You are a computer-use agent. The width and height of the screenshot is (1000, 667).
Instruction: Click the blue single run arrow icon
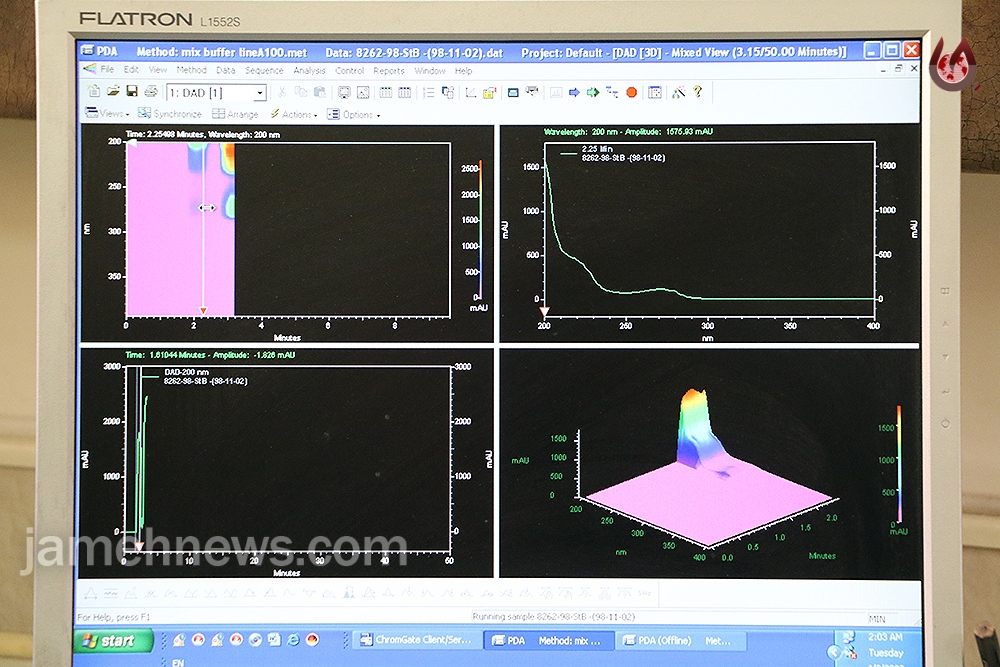coord(574,92)
